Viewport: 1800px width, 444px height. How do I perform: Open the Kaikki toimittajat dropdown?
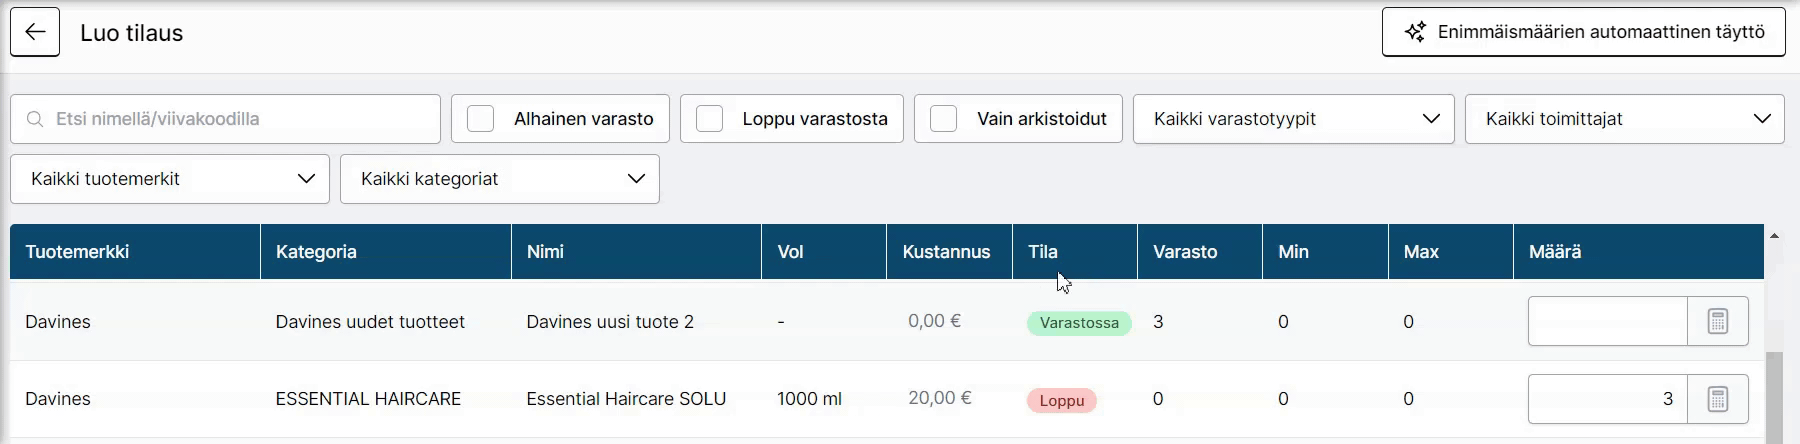(x=1624, y=119)
